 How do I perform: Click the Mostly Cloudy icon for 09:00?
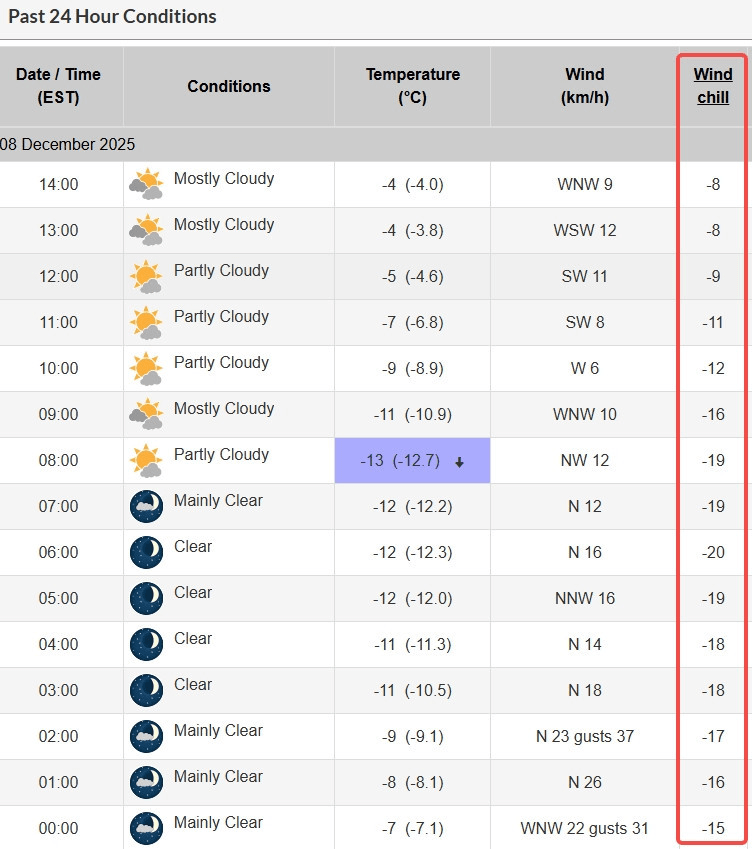click(x=146, y=415)
